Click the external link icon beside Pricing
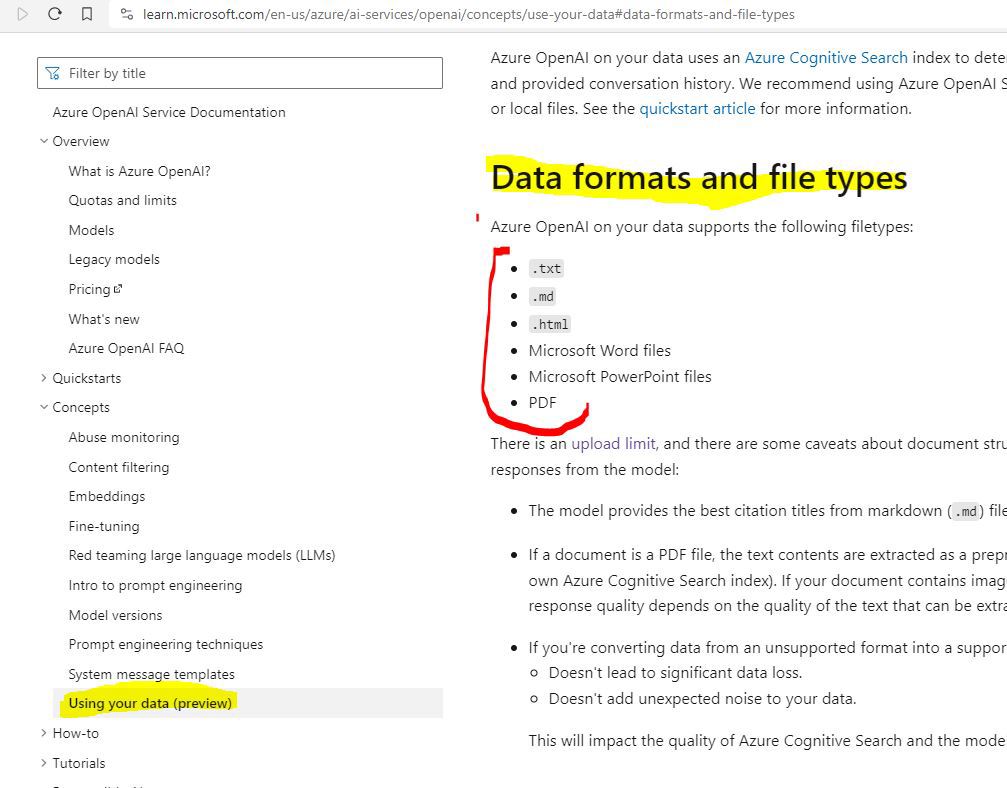Viewport: 1007px width, 788px height. [x=118, y=289]
